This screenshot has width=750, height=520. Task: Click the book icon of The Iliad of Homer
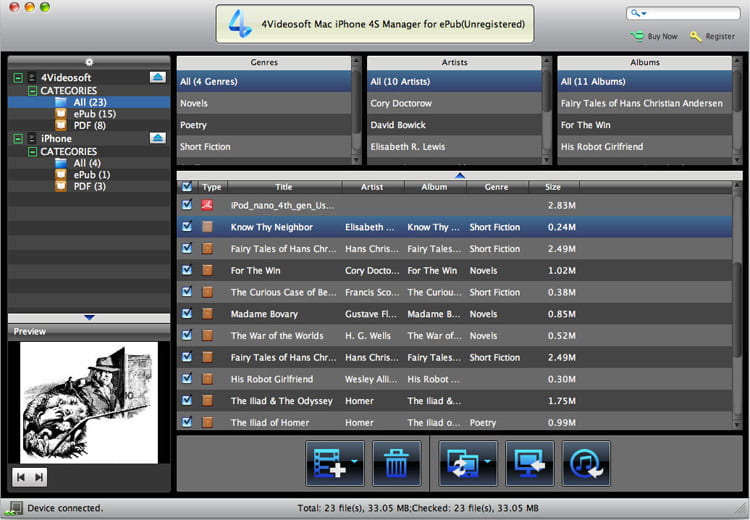coord(207,422)
